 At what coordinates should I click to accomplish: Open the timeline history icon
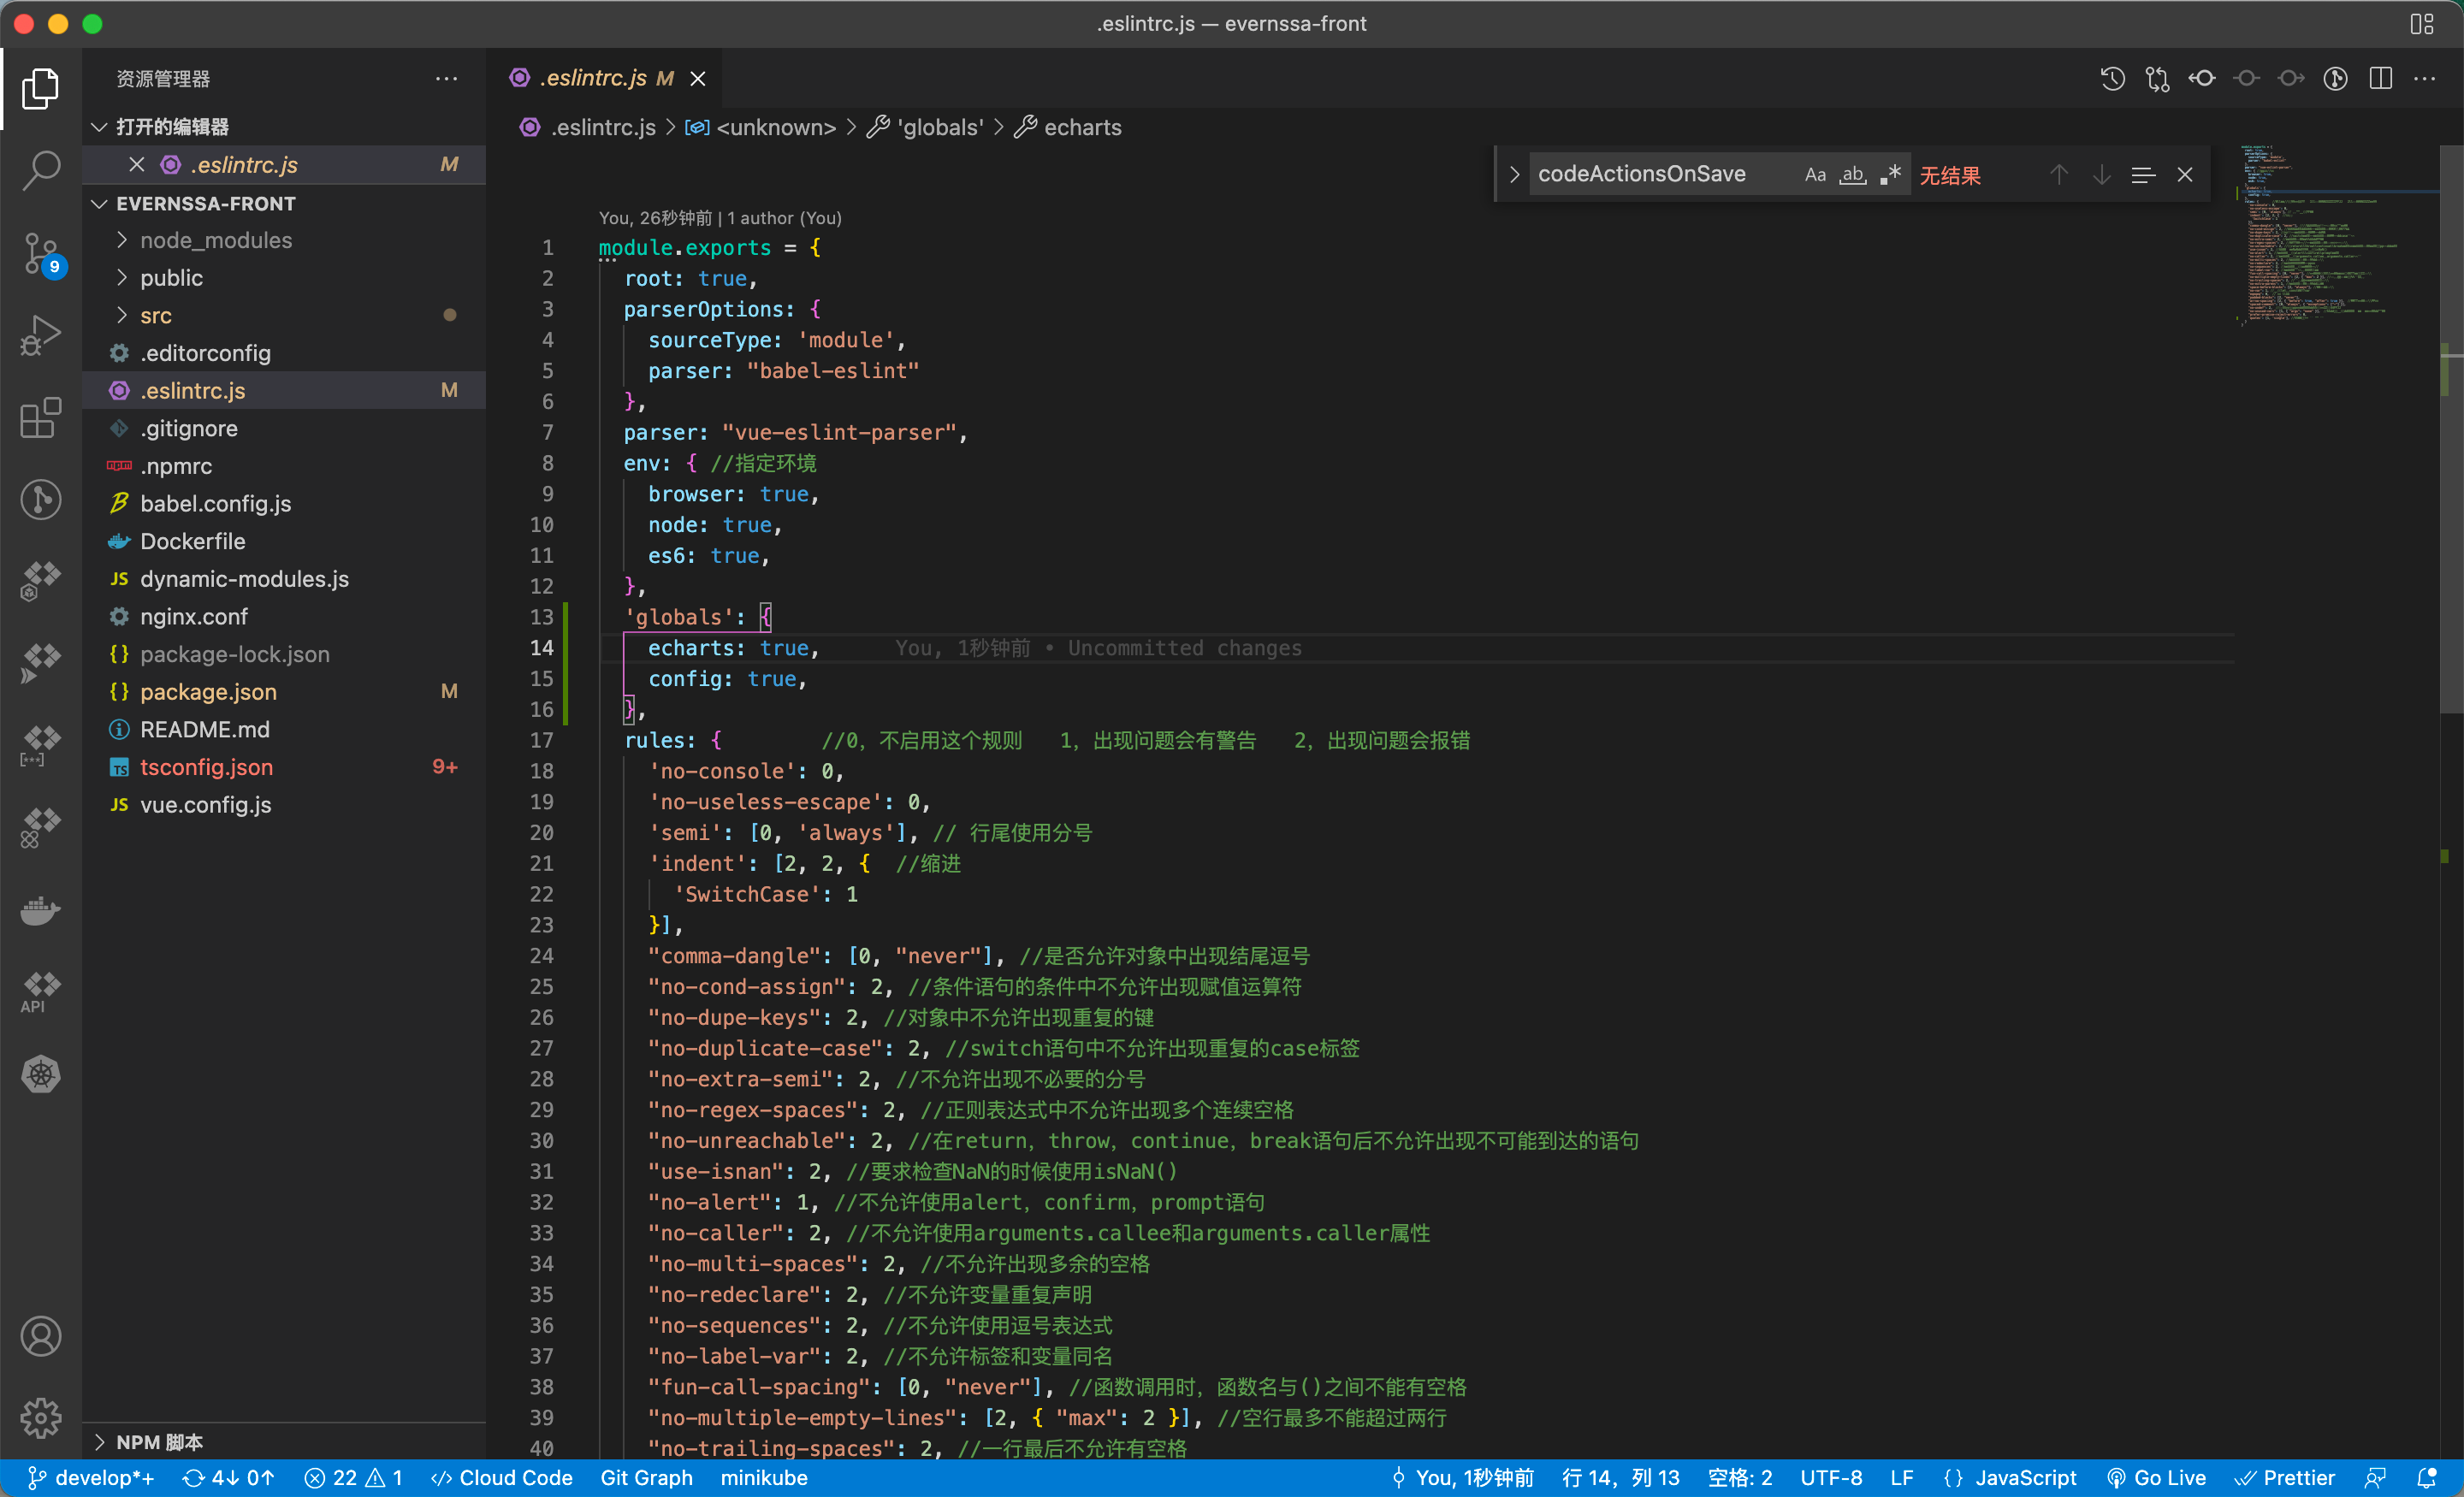(2112, 78)
